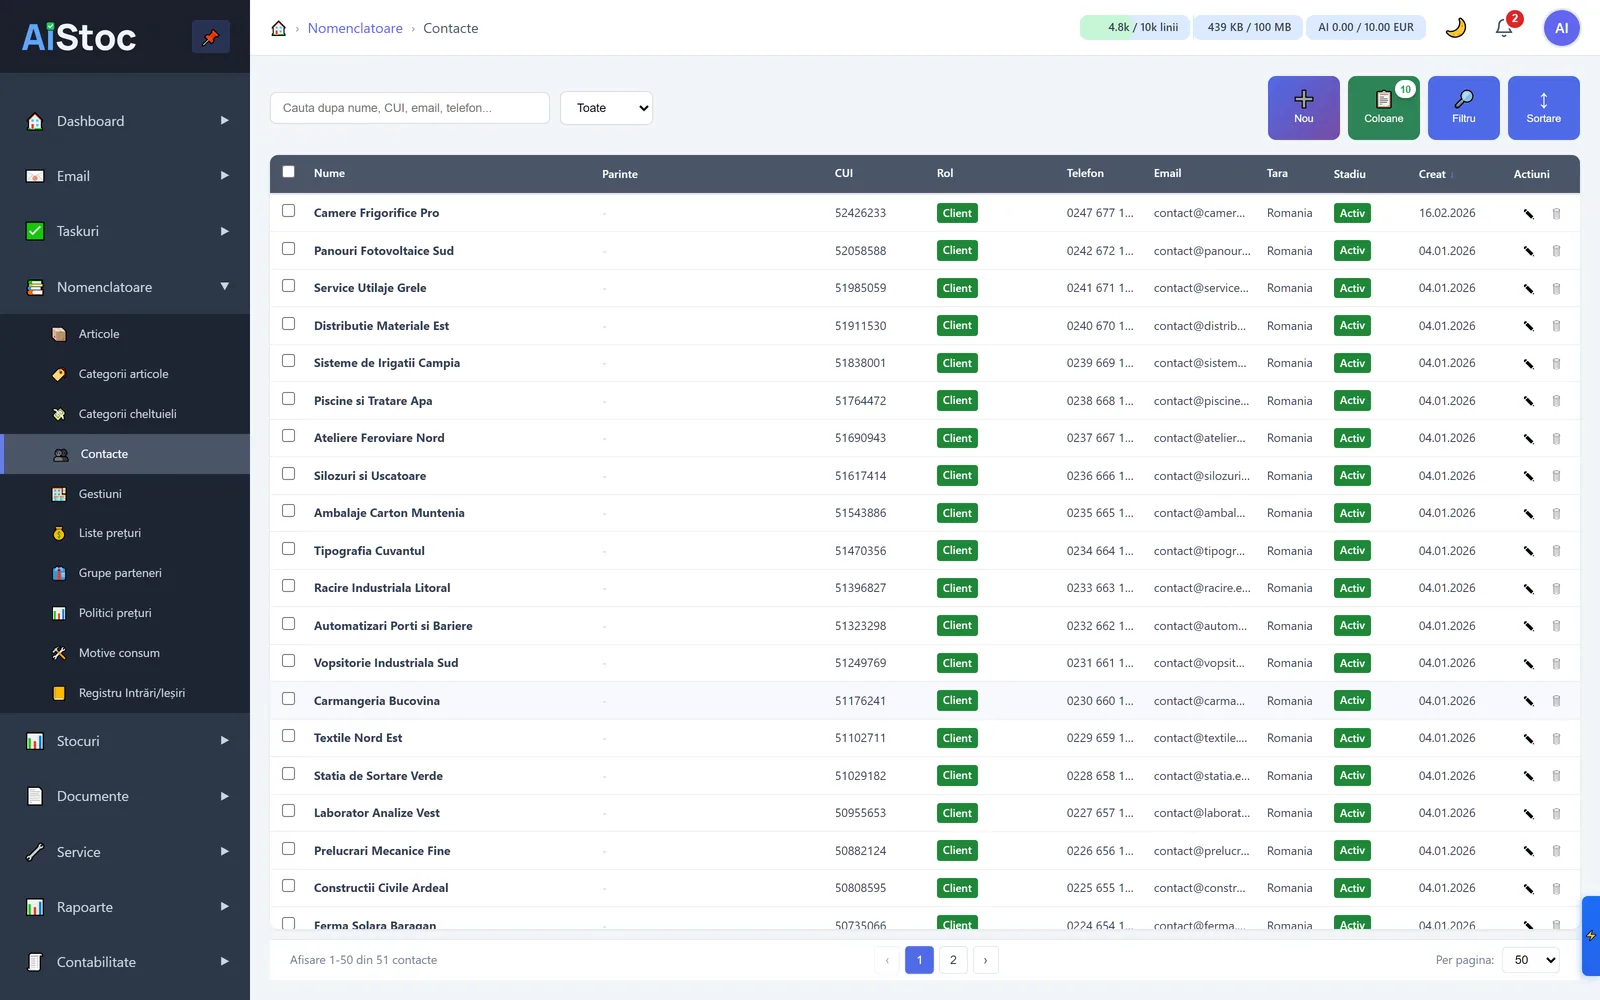Edit Camere Frigorifice Pro with pencil icon
This screenshot has width=1600, height=1000.
coord(1528,213)
